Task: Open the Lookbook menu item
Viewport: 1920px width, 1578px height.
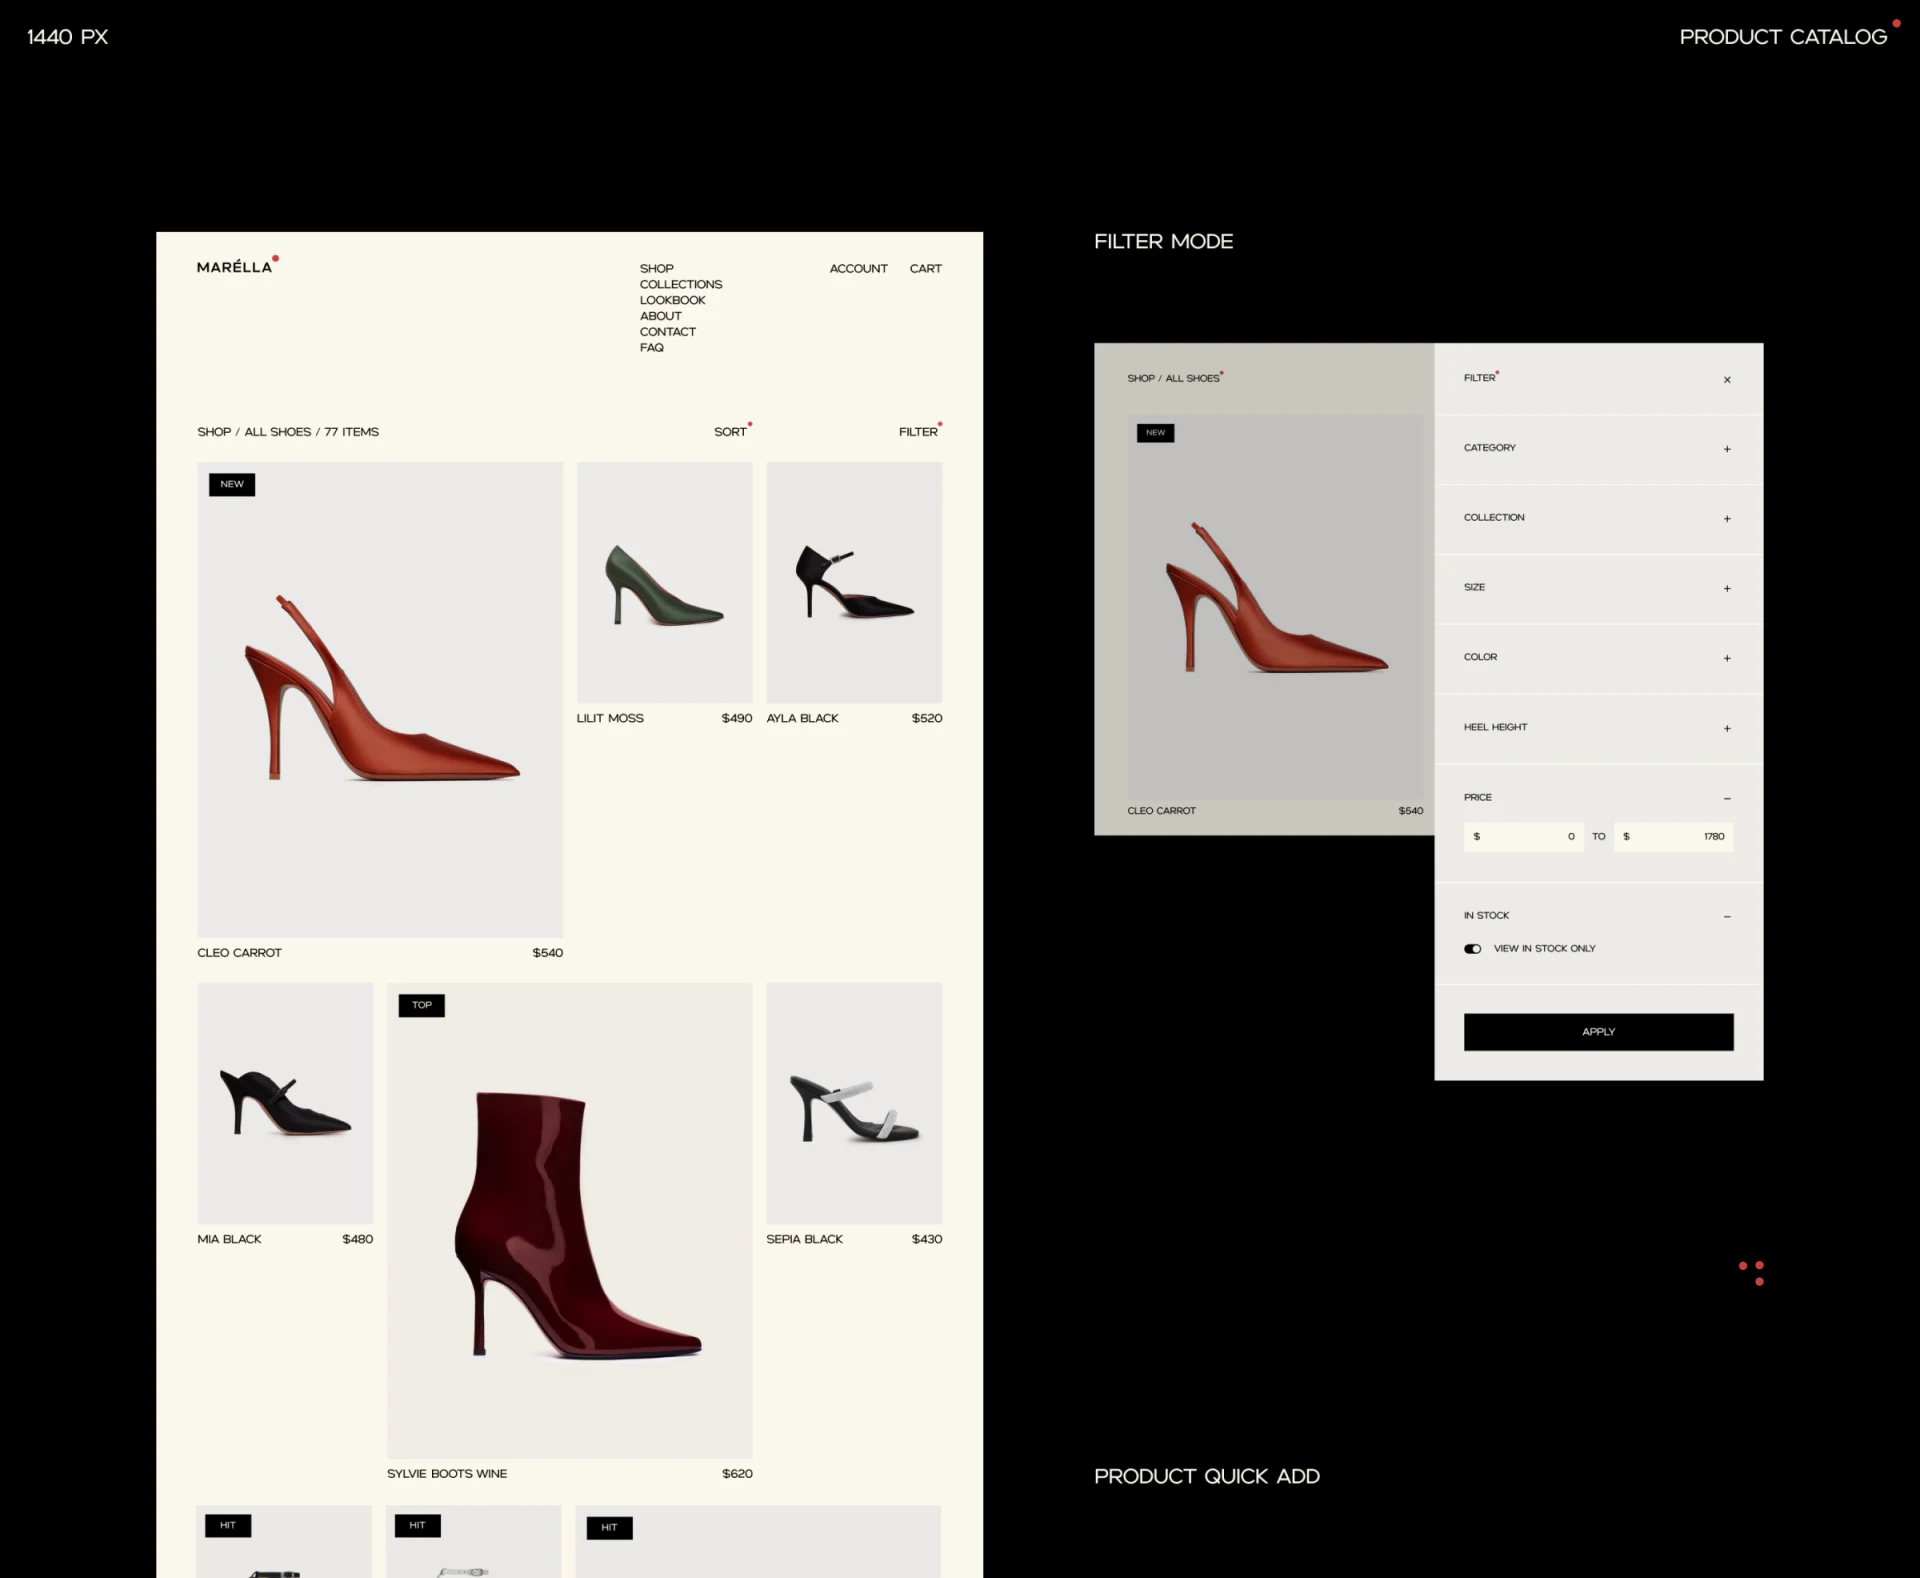Action: [672, 300]
